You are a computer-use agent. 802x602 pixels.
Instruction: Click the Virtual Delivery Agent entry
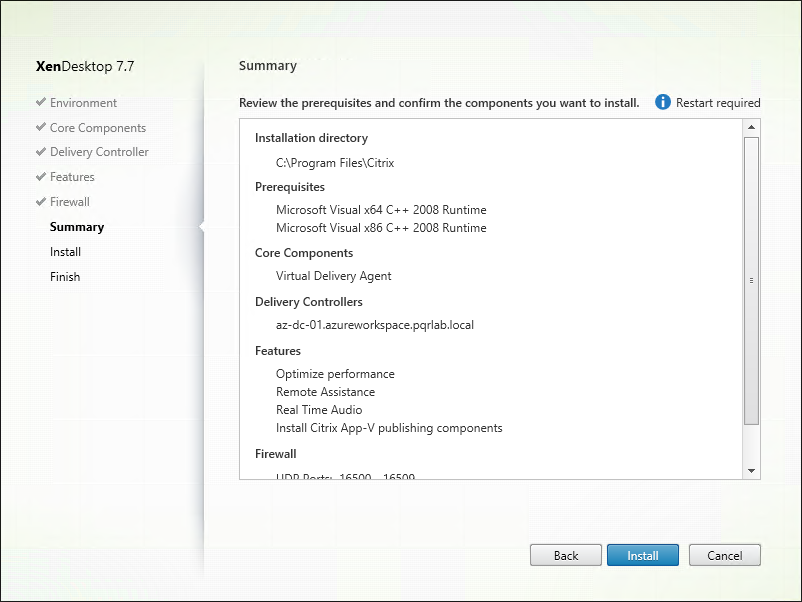click(333, 276)
